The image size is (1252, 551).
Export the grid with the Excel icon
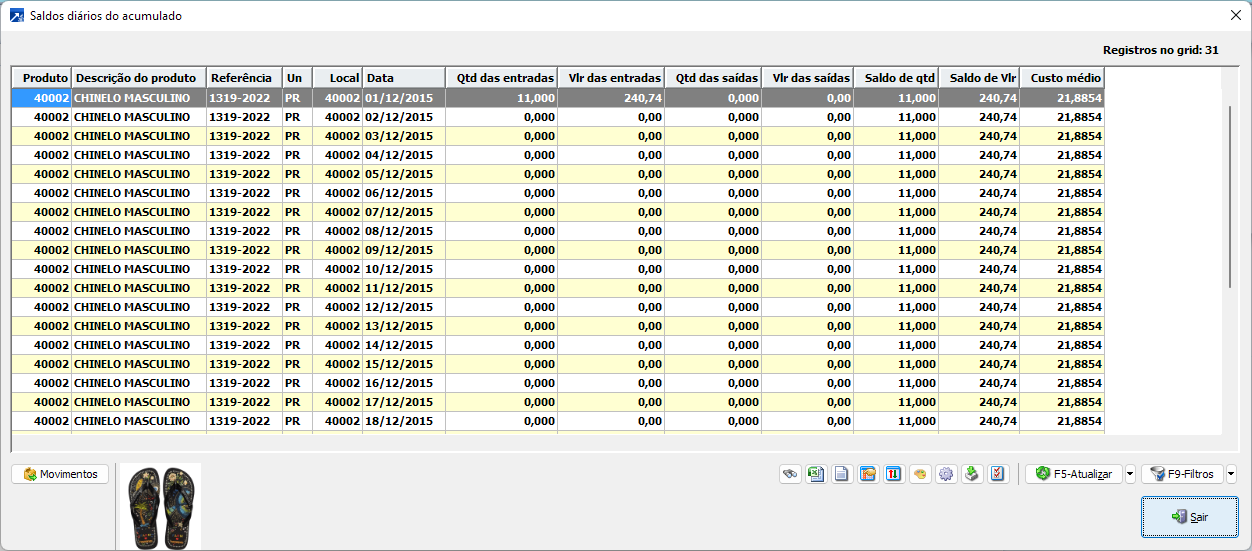pyautogui.click(x=816, y=474)
